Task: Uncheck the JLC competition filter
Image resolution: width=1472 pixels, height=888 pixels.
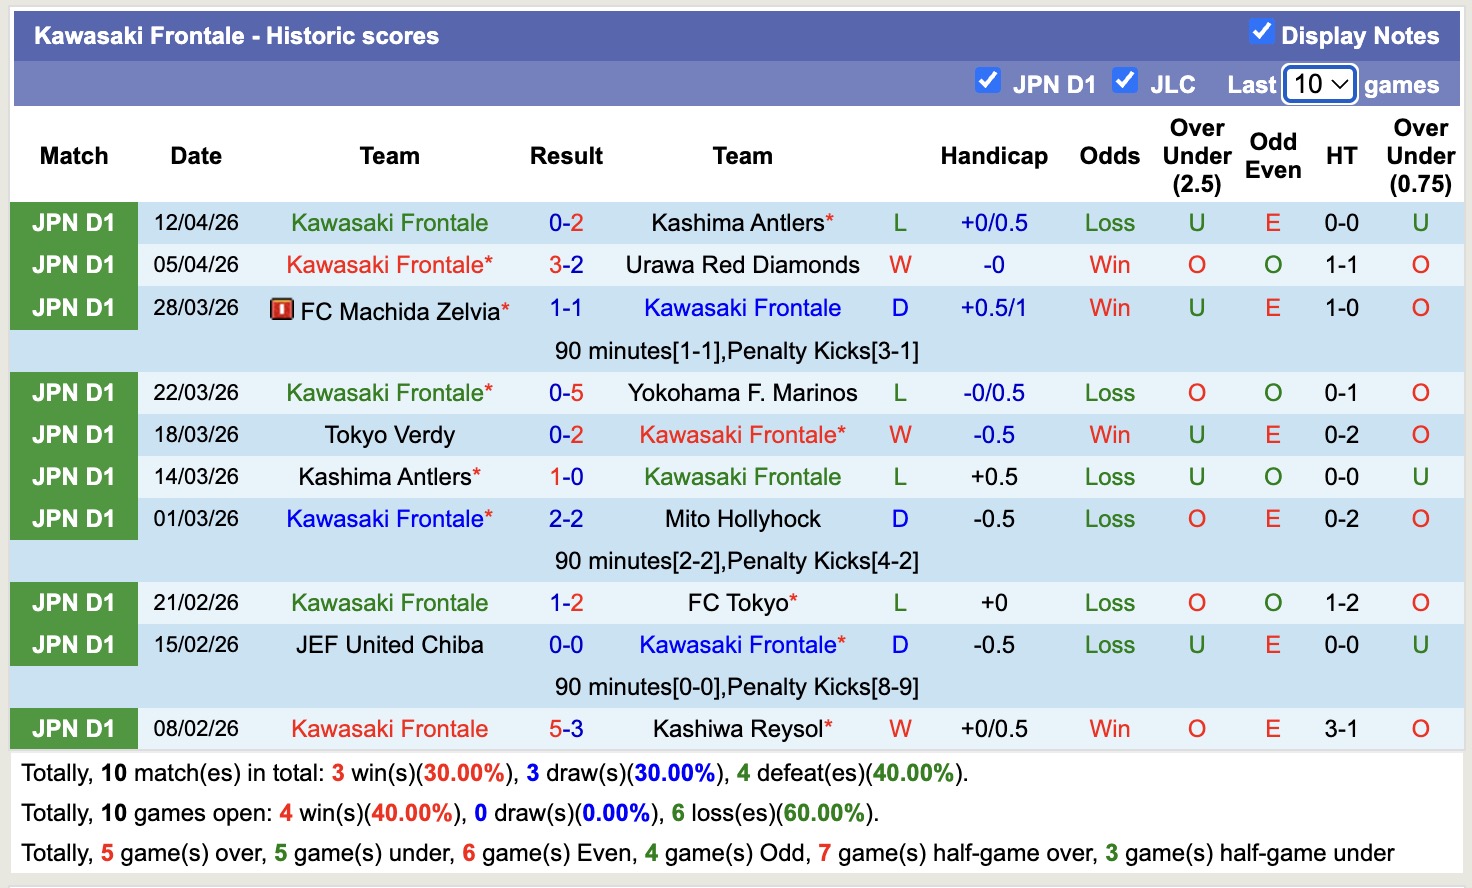Action: [1125, 83]
